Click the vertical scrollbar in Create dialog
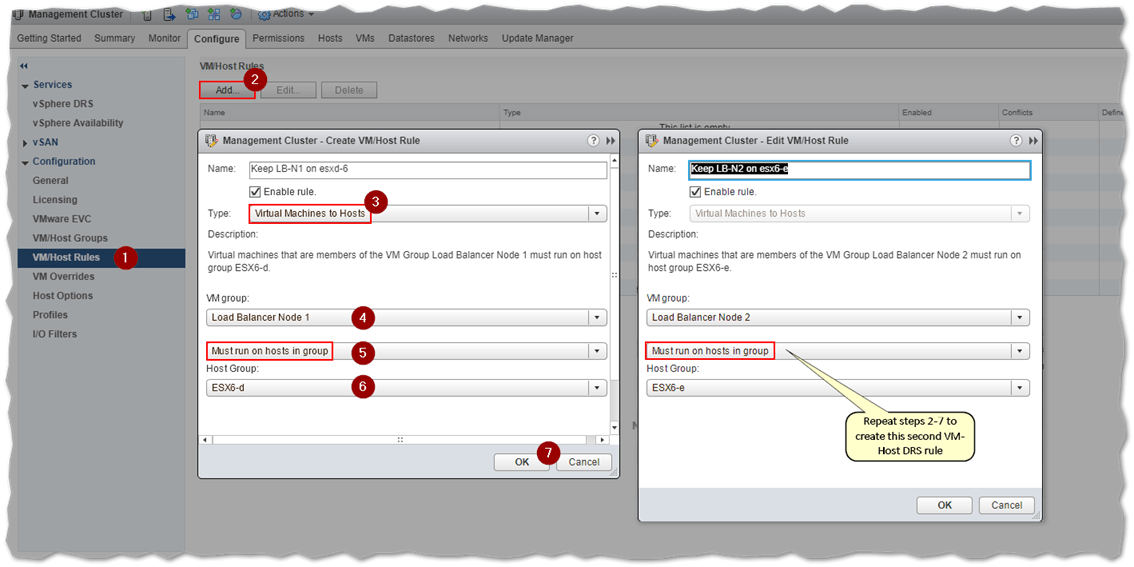 point(615,294)
